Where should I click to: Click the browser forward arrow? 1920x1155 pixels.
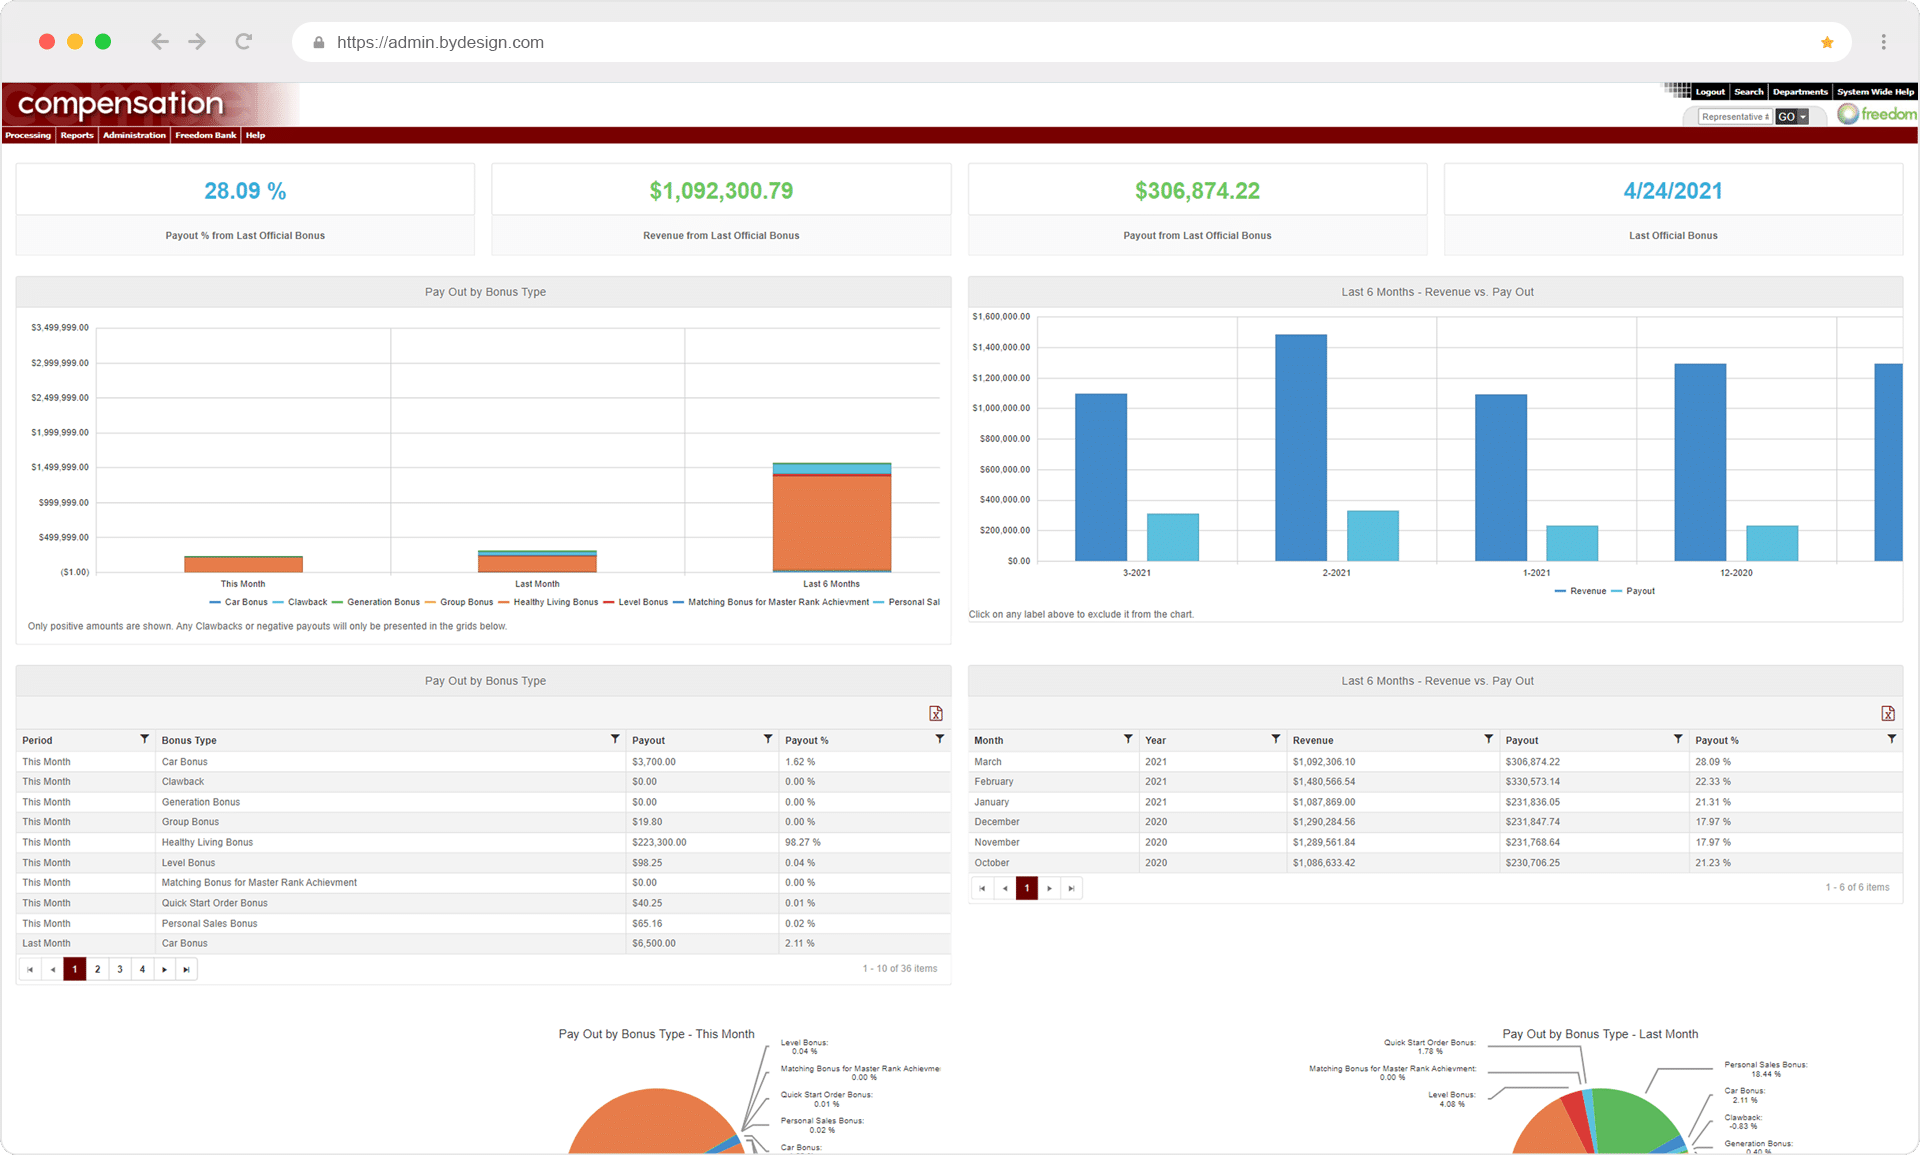point(197,42)
